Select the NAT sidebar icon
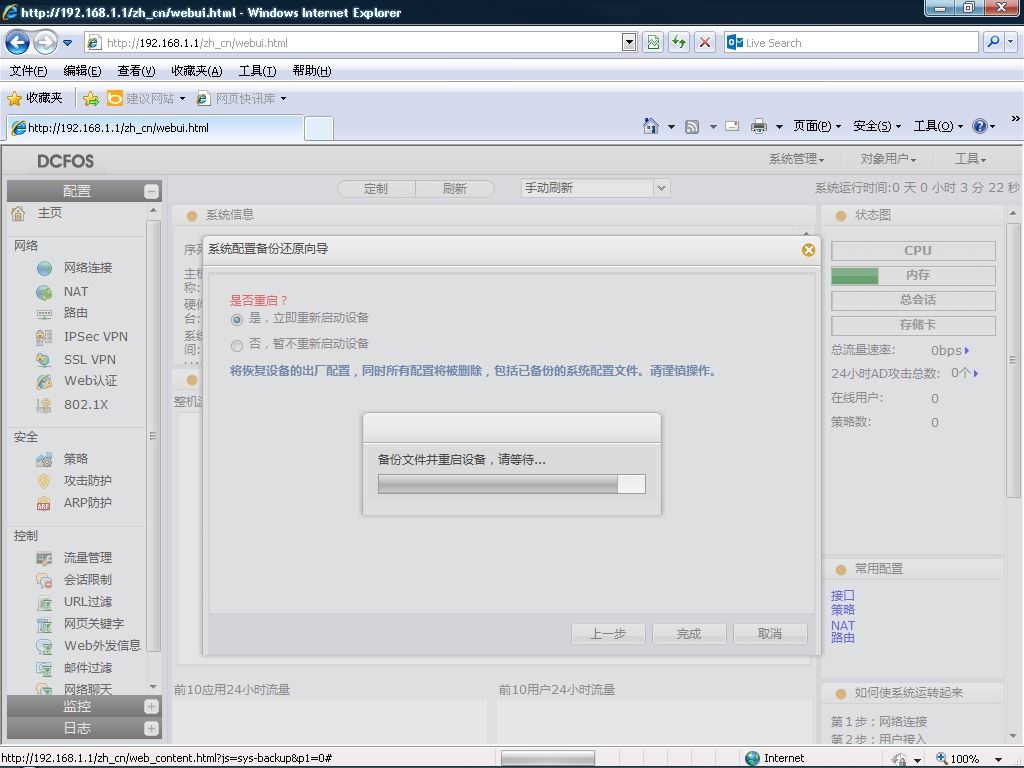 [x=44, y=292]
